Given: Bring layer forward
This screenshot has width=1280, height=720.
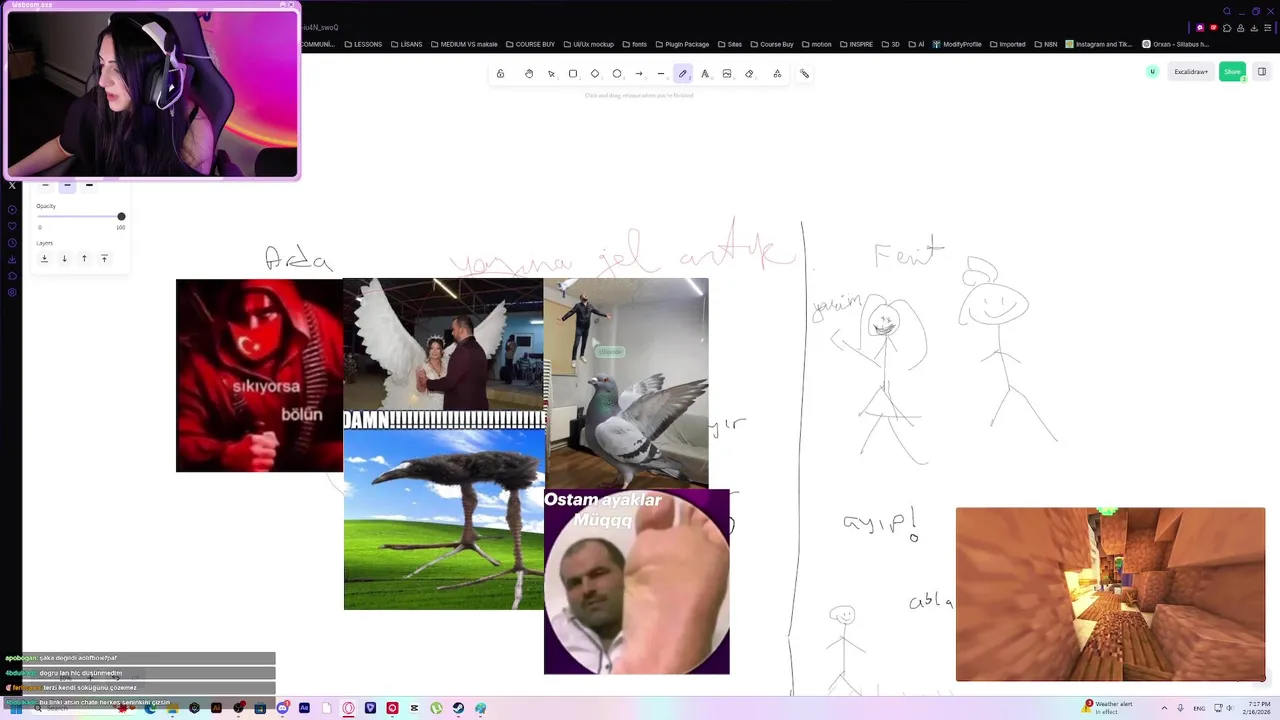Looking at the screenshot, I should (x=84, y=258).
